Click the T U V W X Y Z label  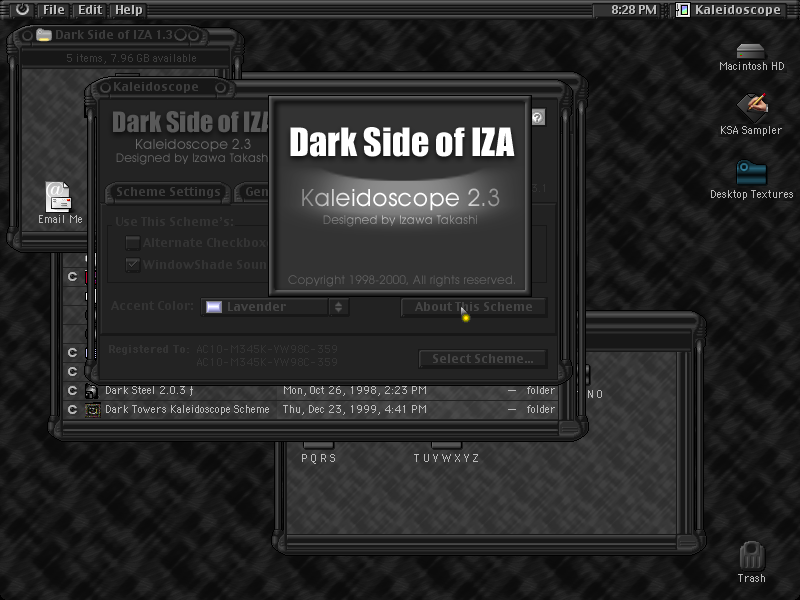click(446, 458)
